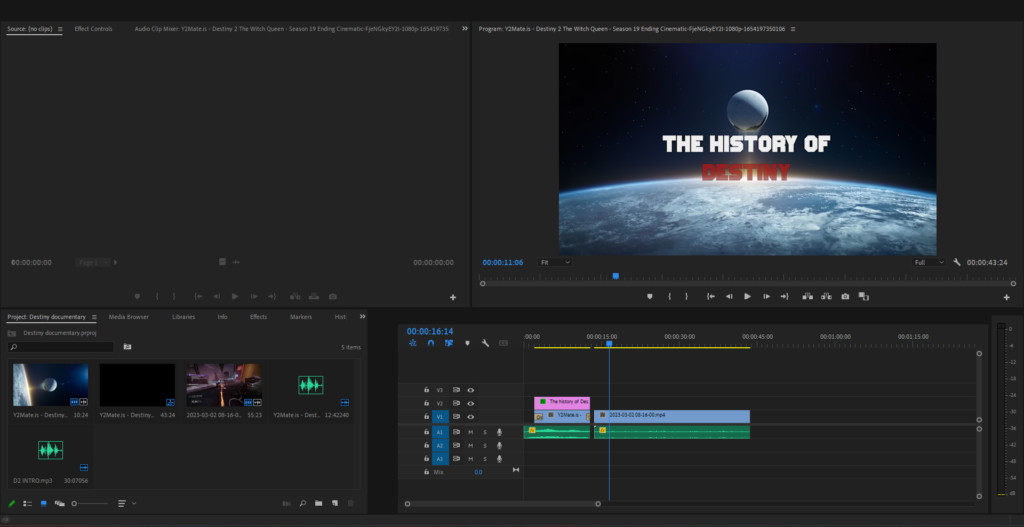Switch Project panel to Icon view
The image size is (1024, 527).
44,503
